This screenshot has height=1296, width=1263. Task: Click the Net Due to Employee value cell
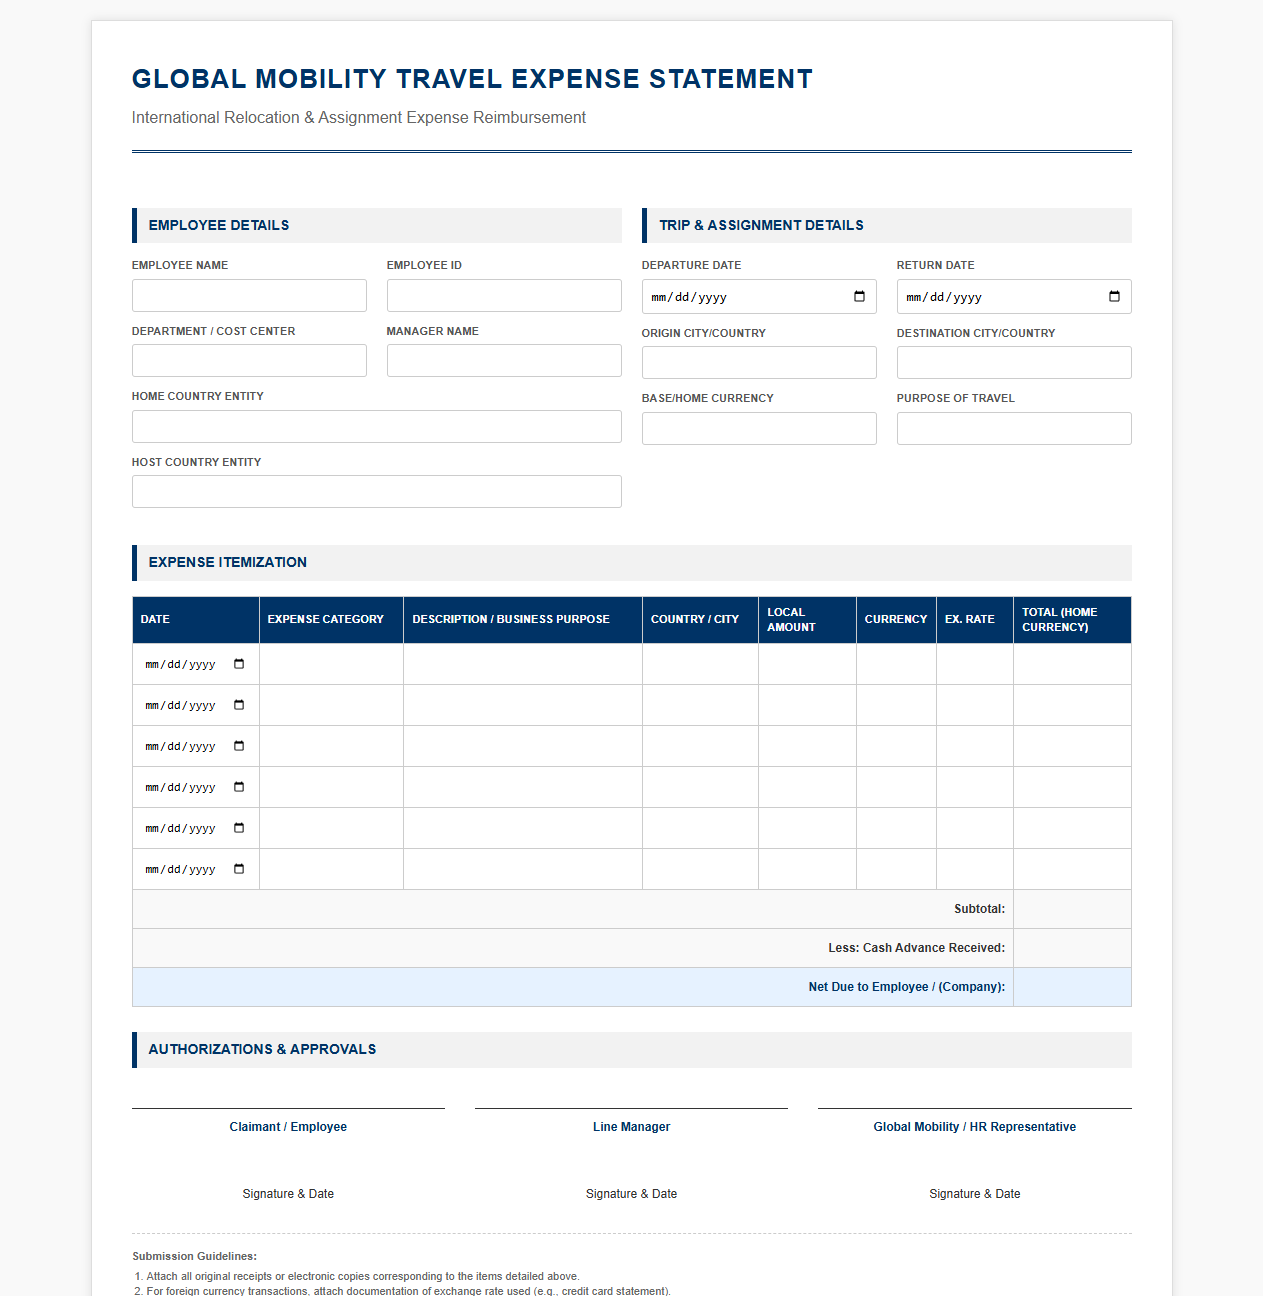pos(1072,987)
